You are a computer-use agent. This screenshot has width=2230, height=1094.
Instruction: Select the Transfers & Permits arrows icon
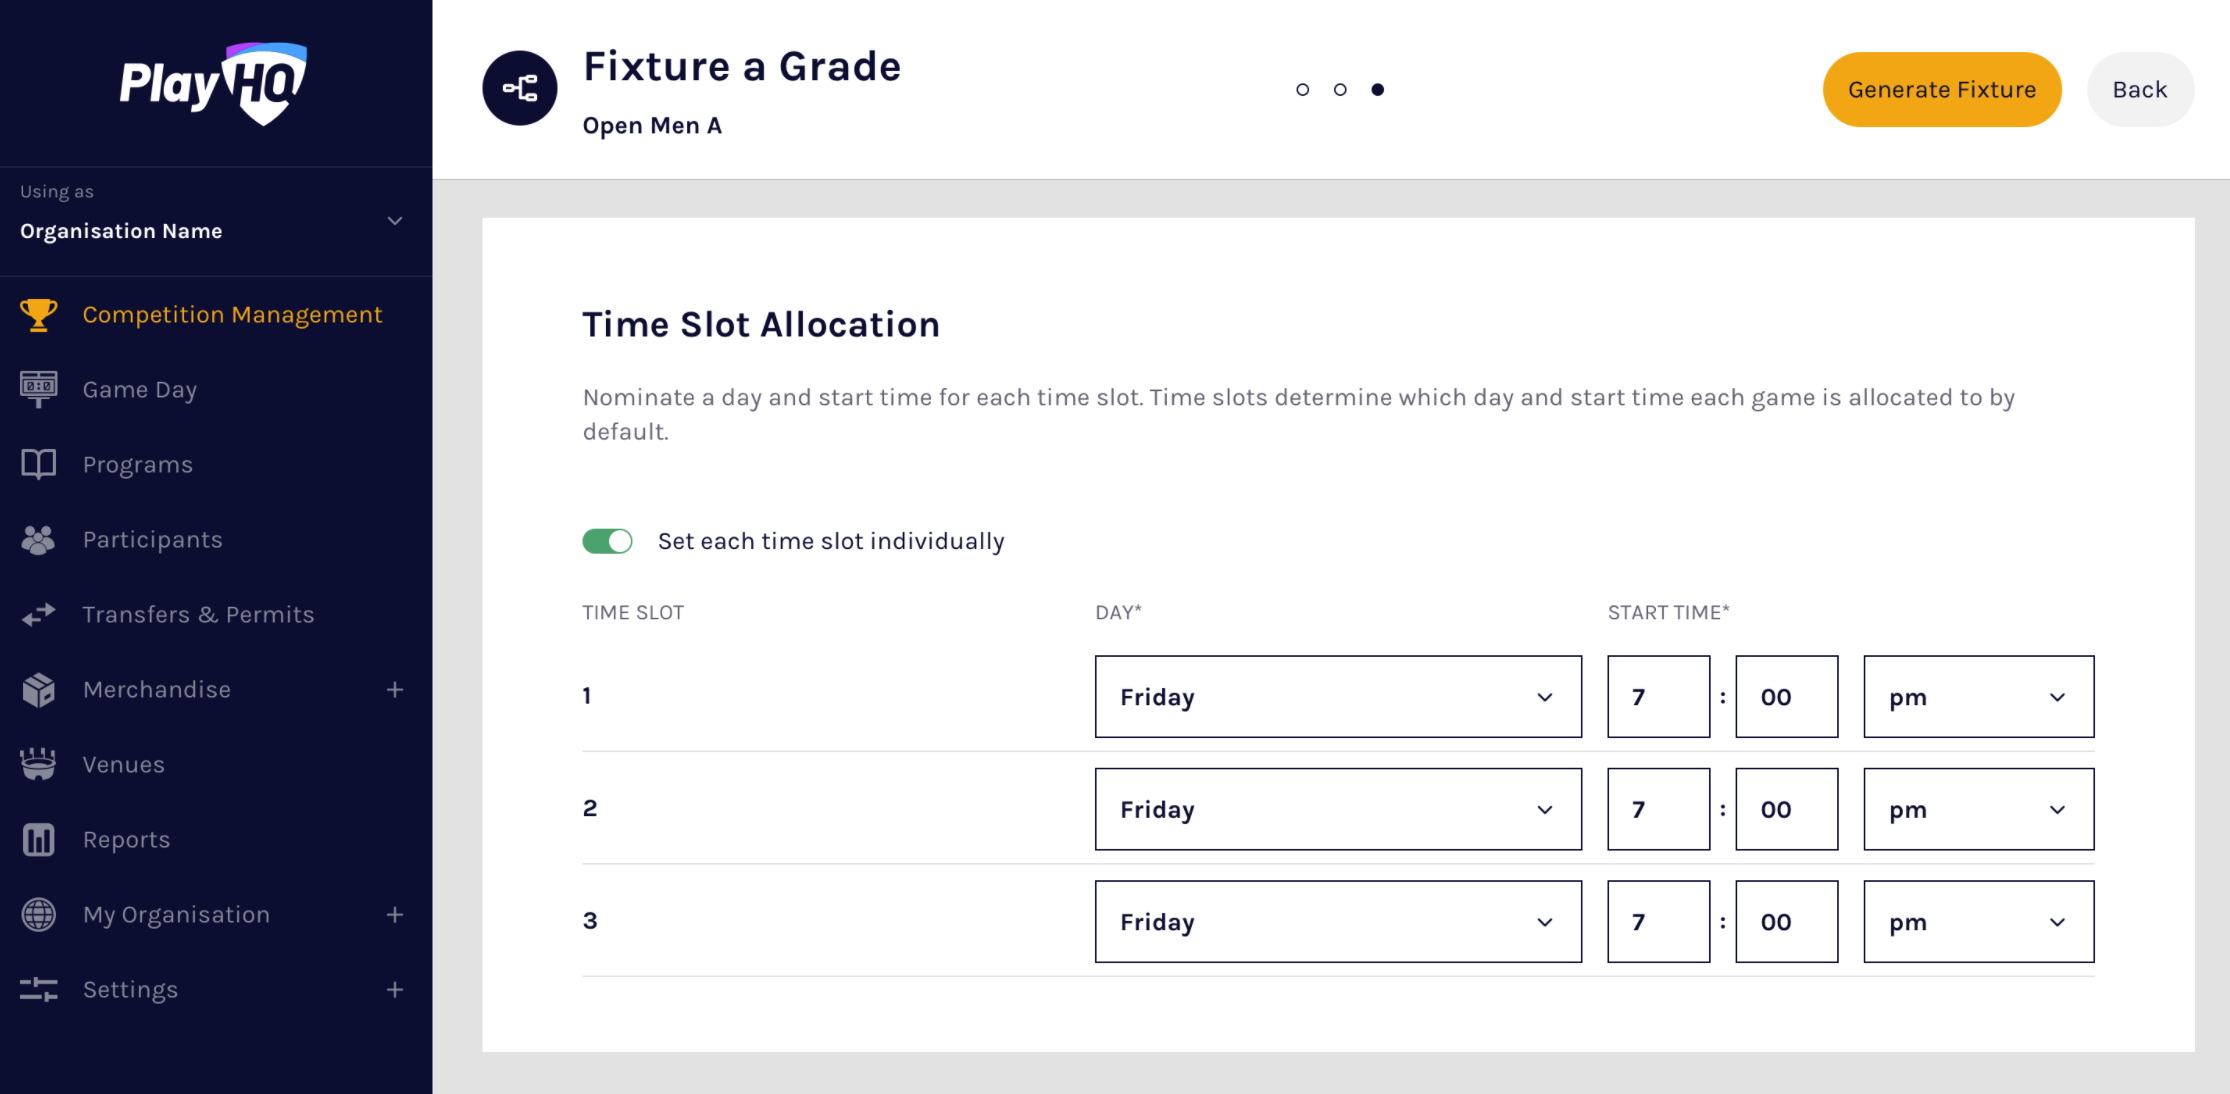click(x=39, y=614)
